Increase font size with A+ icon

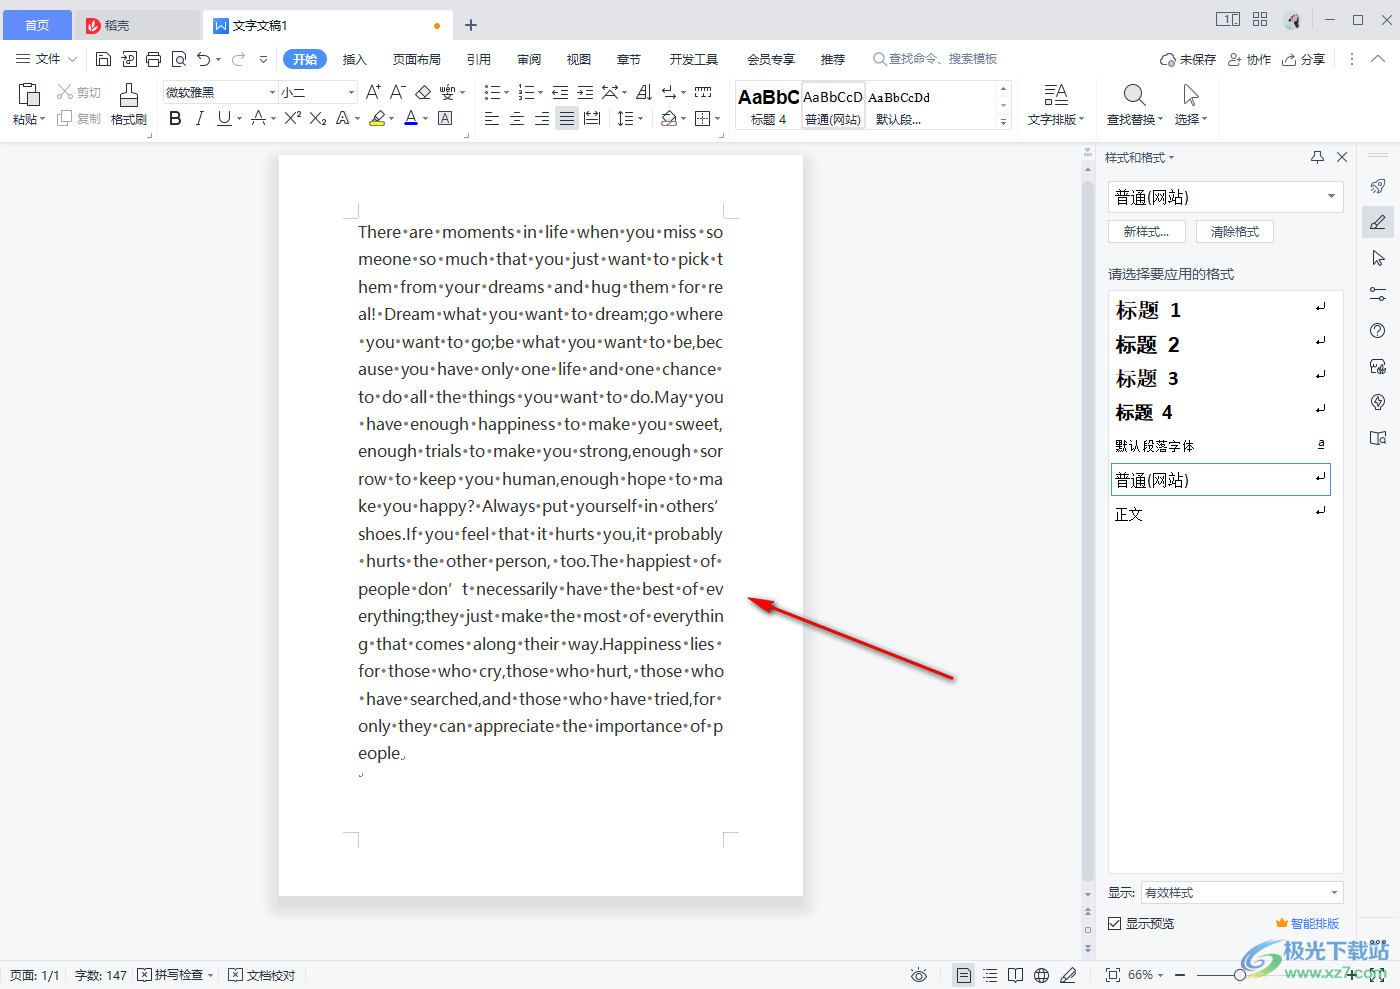click(373, 92)
